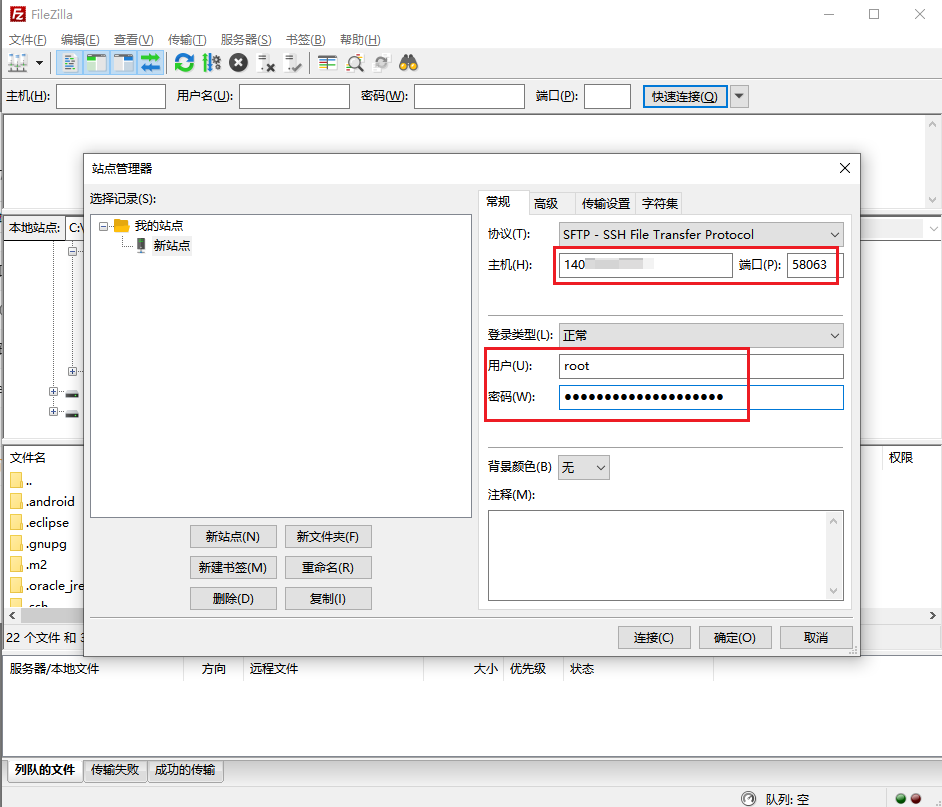
Task: Collapse 我的站点 folder in site tree
Action: (103, 226)
